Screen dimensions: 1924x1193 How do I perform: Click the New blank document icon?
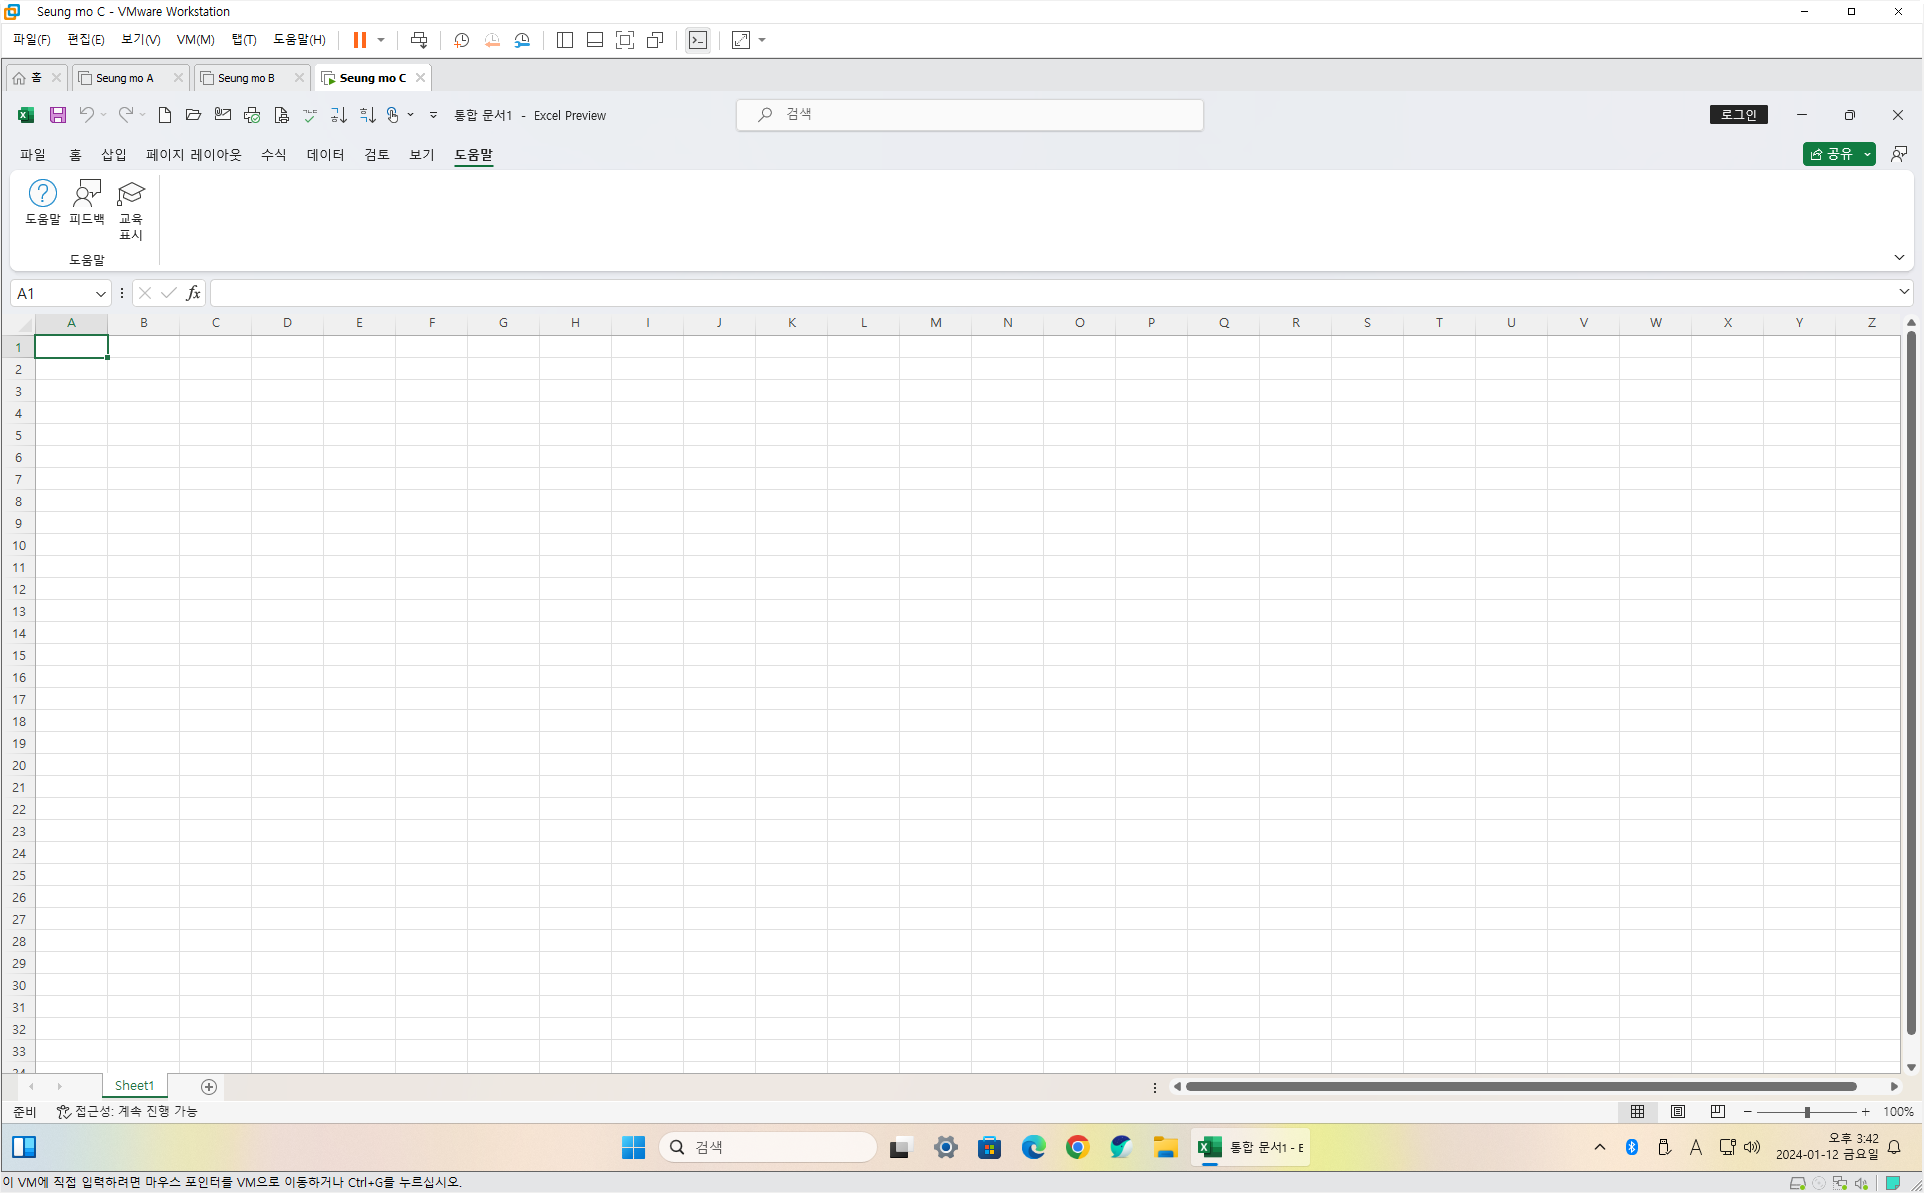click(x=165, y=115)
